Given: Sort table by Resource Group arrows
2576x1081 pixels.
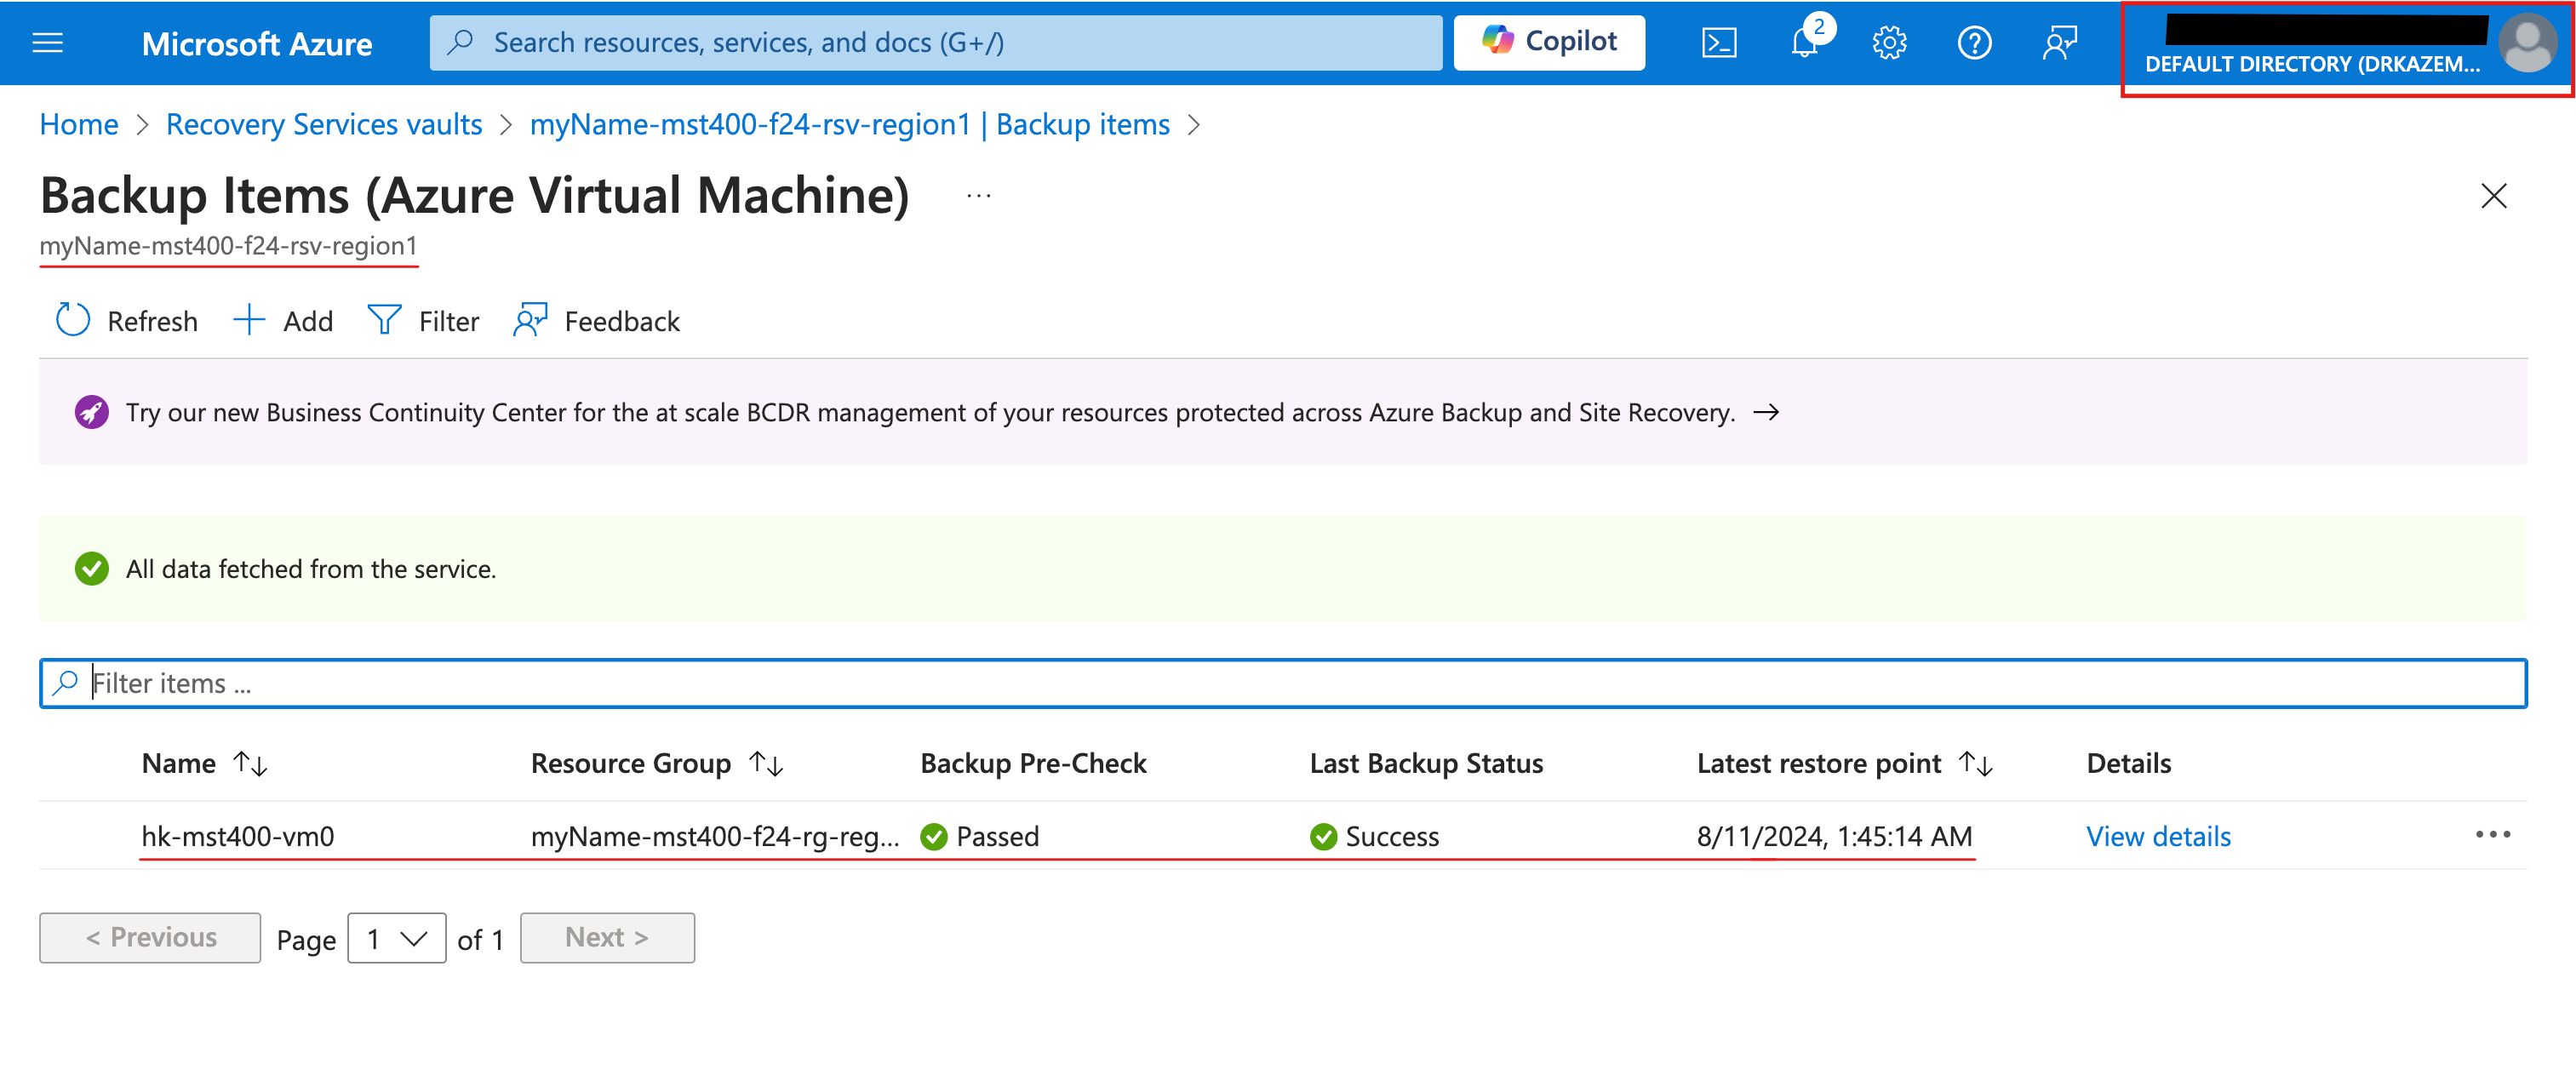Looking at the screenshot, I should tap(766, 764).
